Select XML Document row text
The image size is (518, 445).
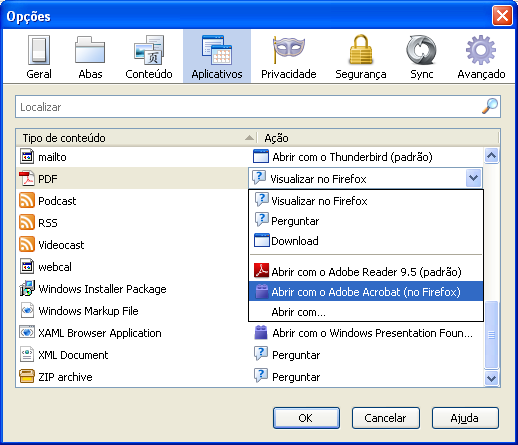click(x=73, y=355)
